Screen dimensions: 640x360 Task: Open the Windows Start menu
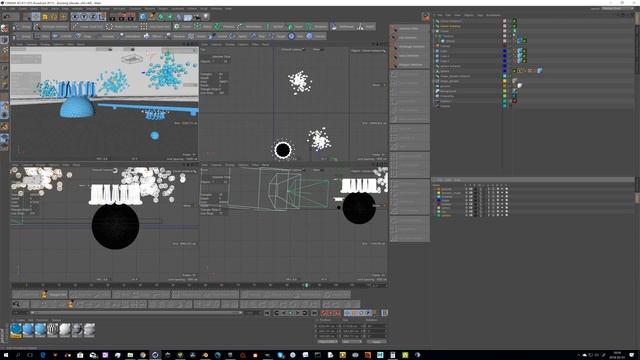point(5,355)
